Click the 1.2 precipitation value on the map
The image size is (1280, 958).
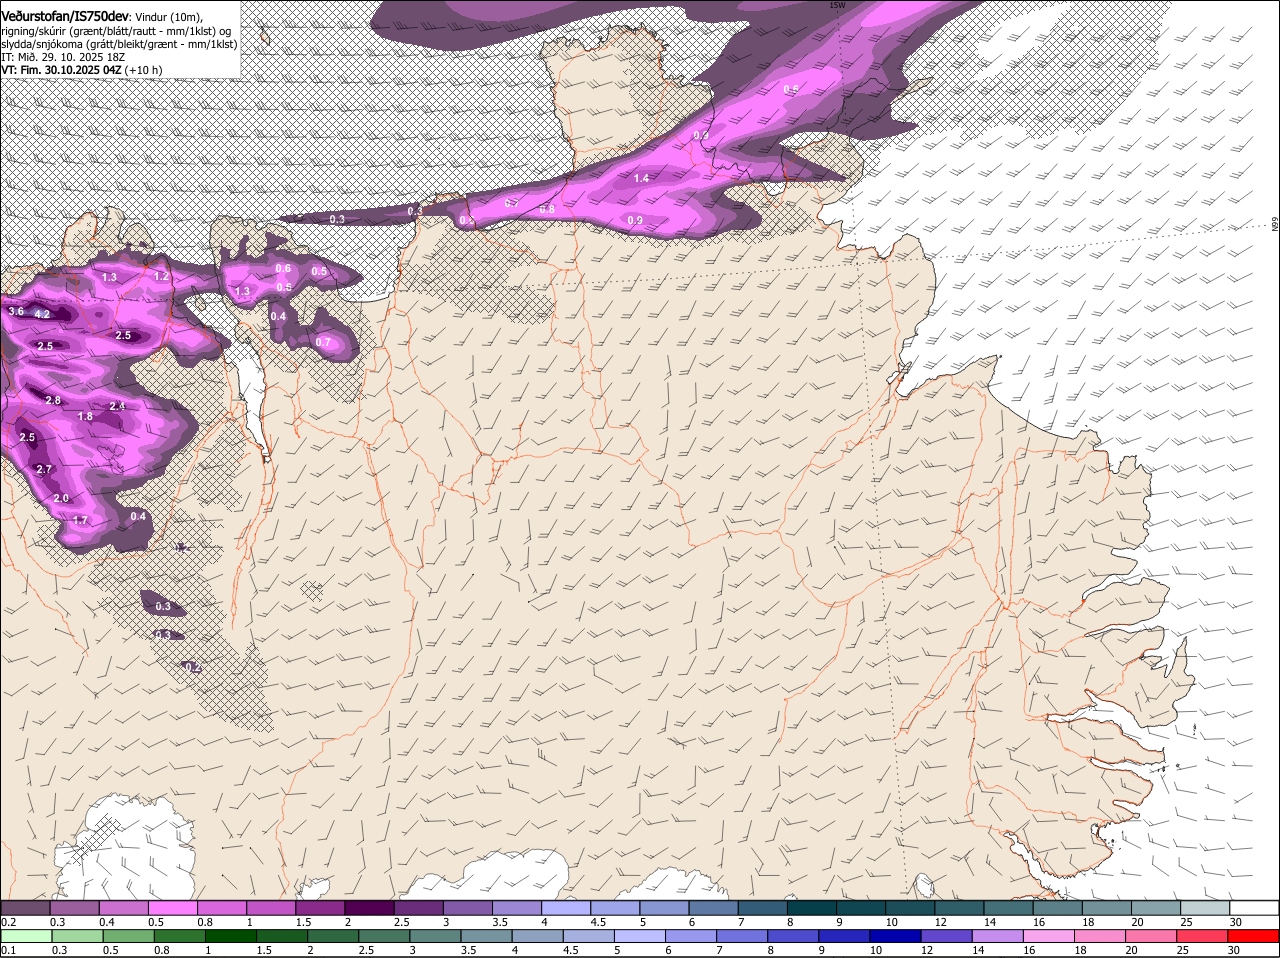[161, 276]
